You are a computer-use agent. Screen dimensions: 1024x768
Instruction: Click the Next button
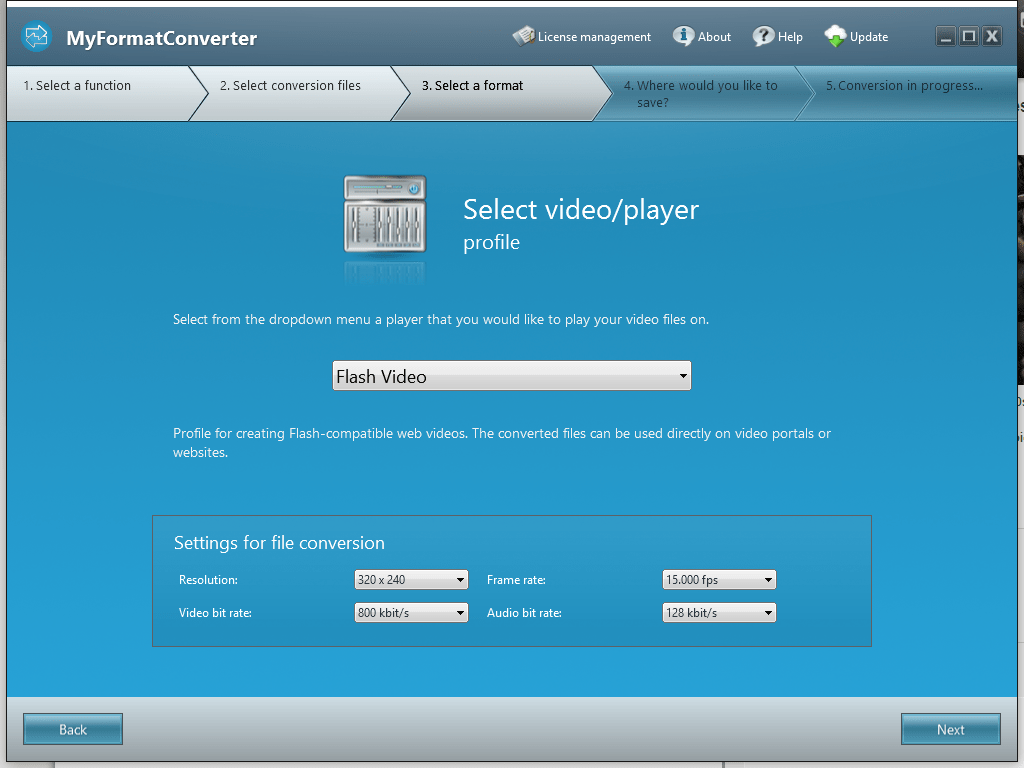pos(950,728)
